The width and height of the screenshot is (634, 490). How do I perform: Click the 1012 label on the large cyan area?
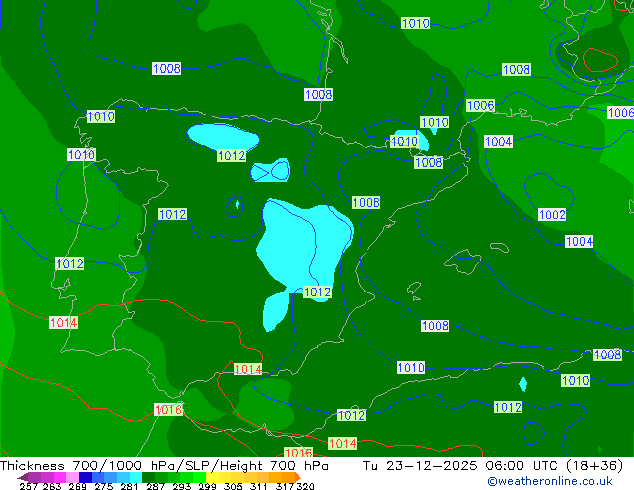317,292
